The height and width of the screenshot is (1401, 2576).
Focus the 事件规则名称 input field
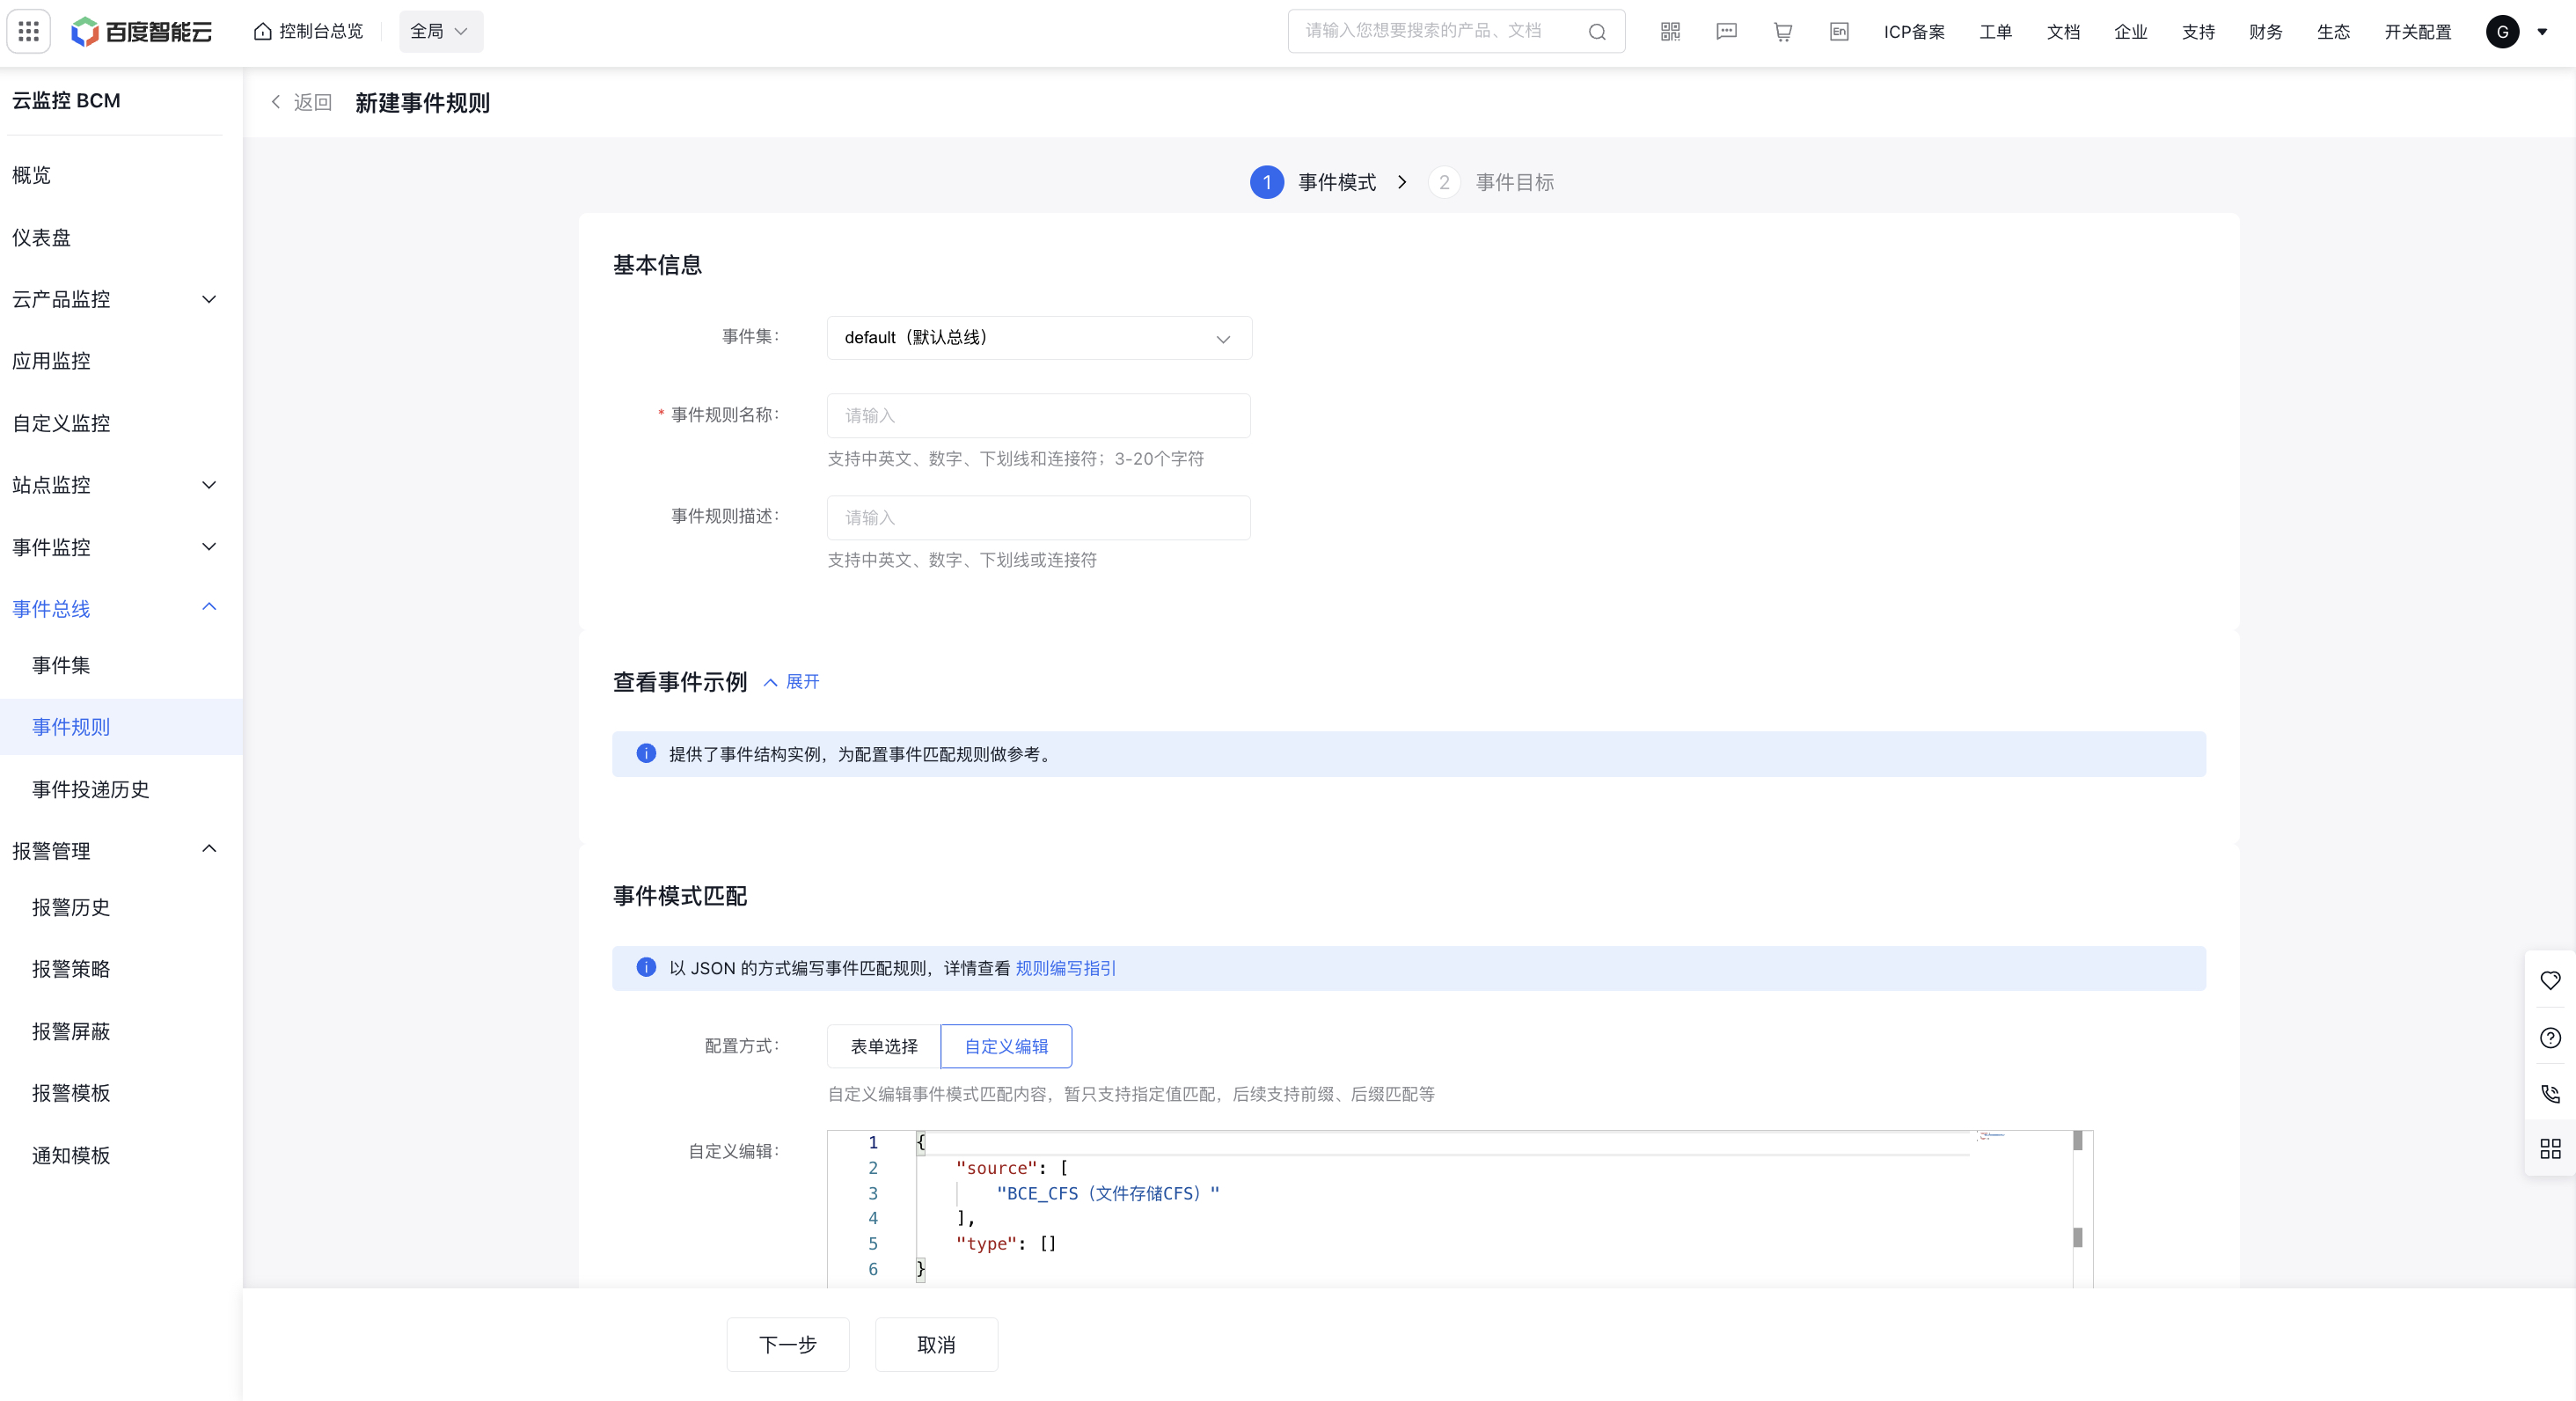click(1038, 415)
